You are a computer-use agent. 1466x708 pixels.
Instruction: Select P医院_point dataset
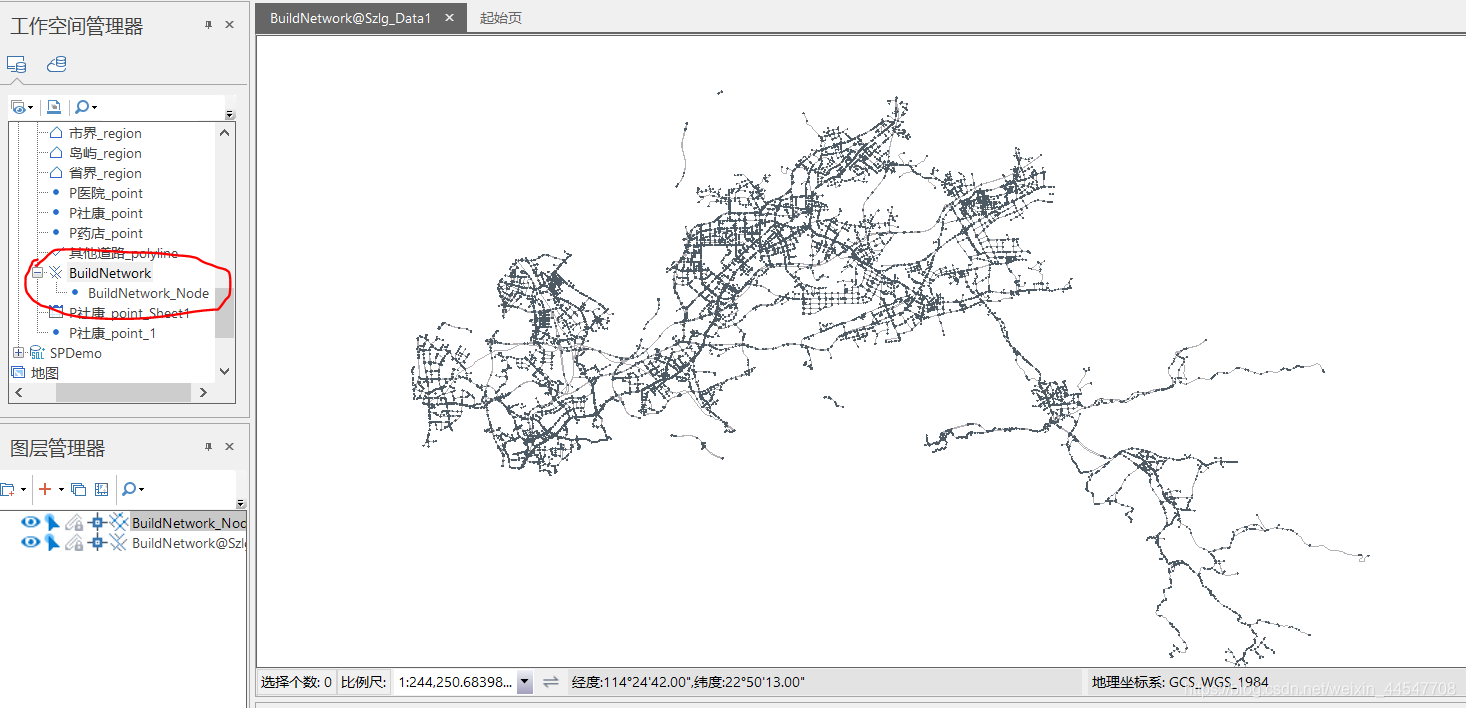tap(106, 193)
